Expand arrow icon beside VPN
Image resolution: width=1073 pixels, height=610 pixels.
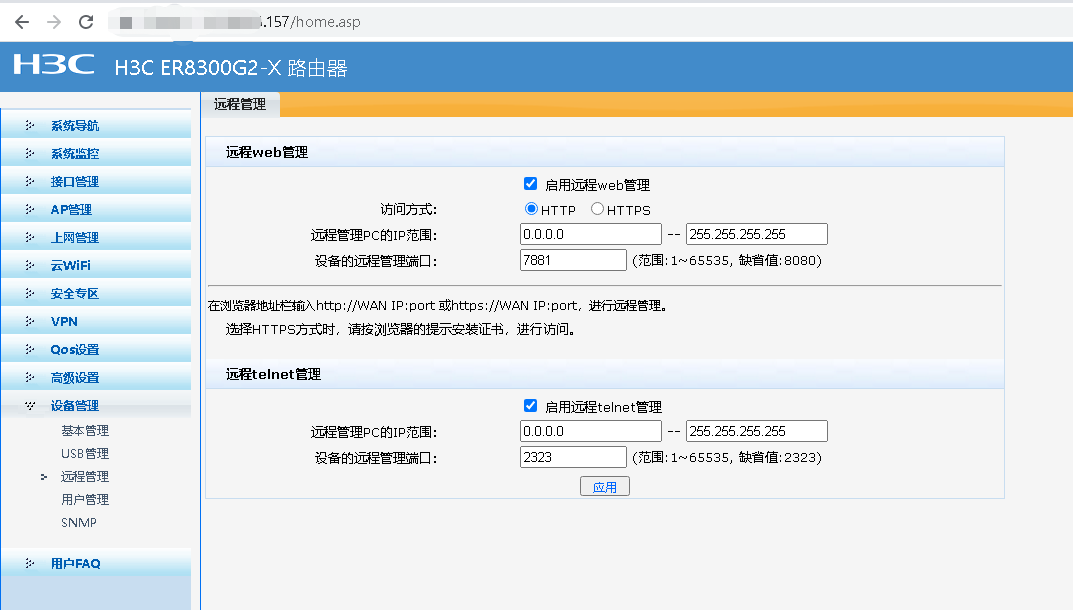tap(29, 322)
